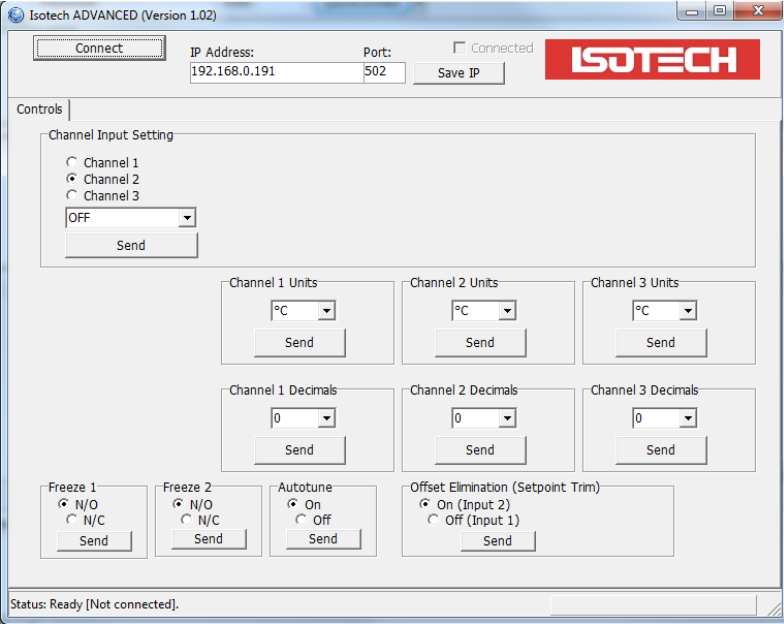The height and width of the screenshot is (624, 784).
Task: Send the Autotune setting
Action: (323, 539)
